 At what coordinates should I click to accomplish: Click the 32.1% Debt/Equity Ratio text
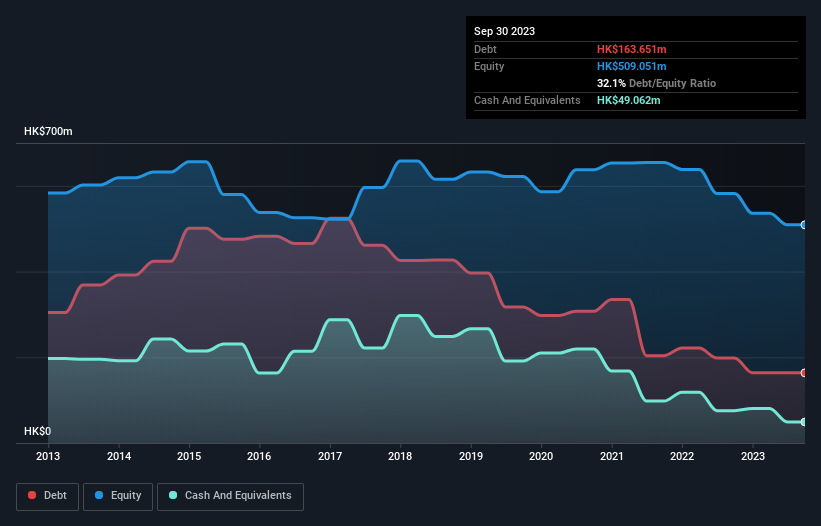pyautogui.click(x=656, y=83)
